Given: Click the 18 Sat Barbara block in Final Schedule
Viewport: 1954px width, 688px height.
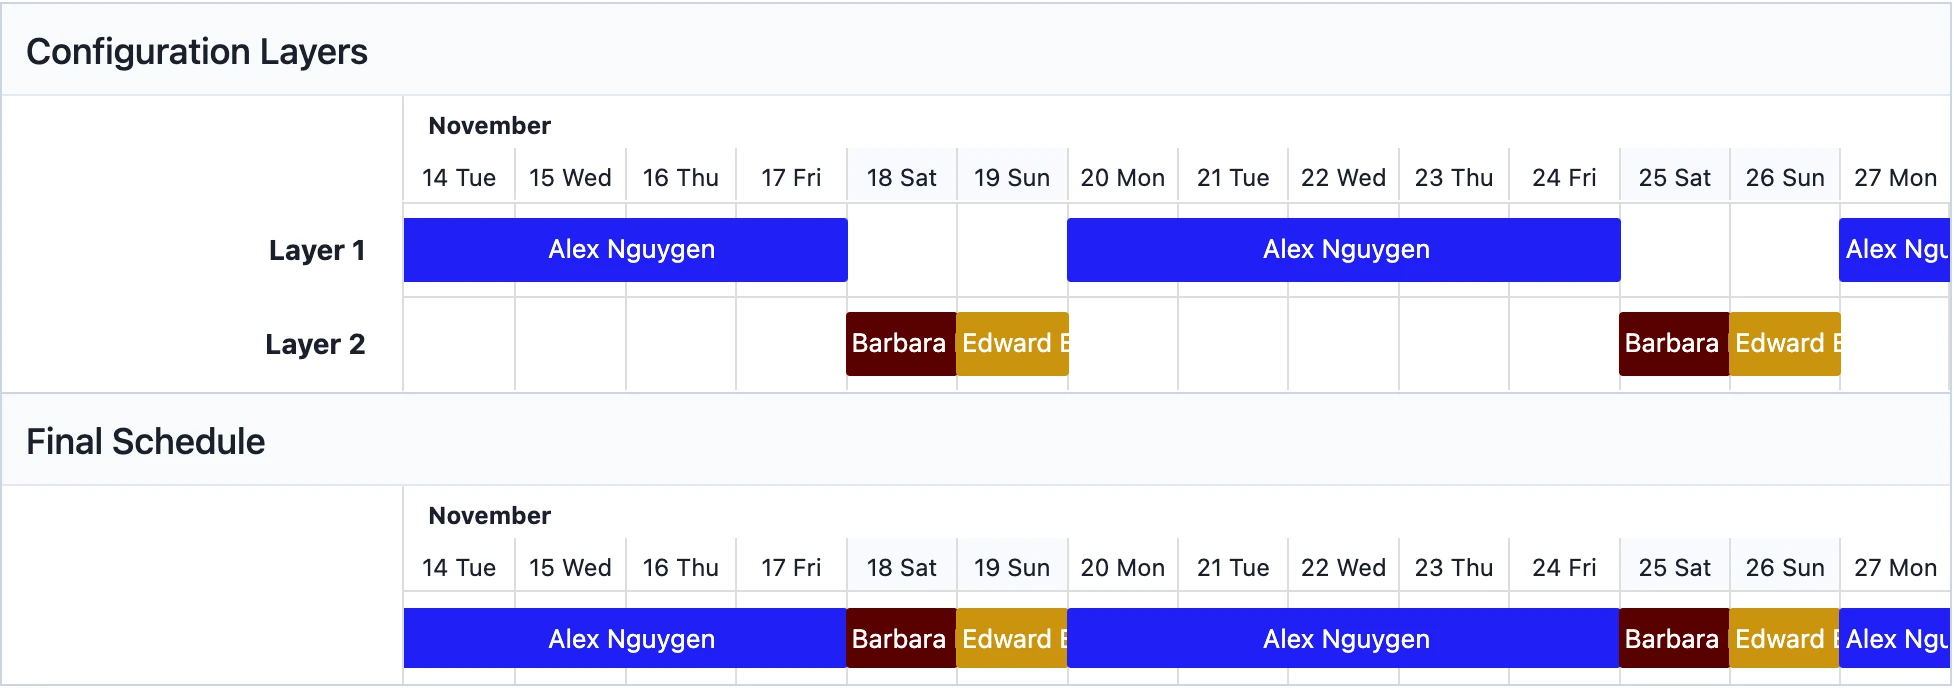Looking at the screenshot, I should click(x=901, y=638).
